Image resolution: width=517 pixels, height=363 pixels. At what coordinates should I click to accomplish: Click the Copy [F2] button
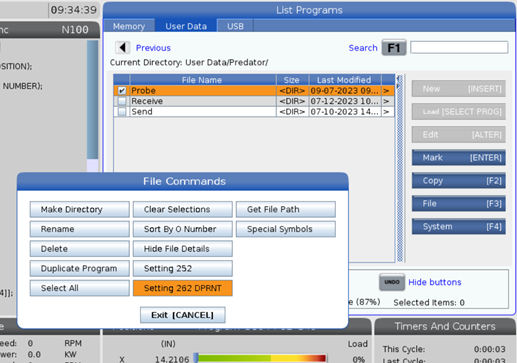coord(459,181)
